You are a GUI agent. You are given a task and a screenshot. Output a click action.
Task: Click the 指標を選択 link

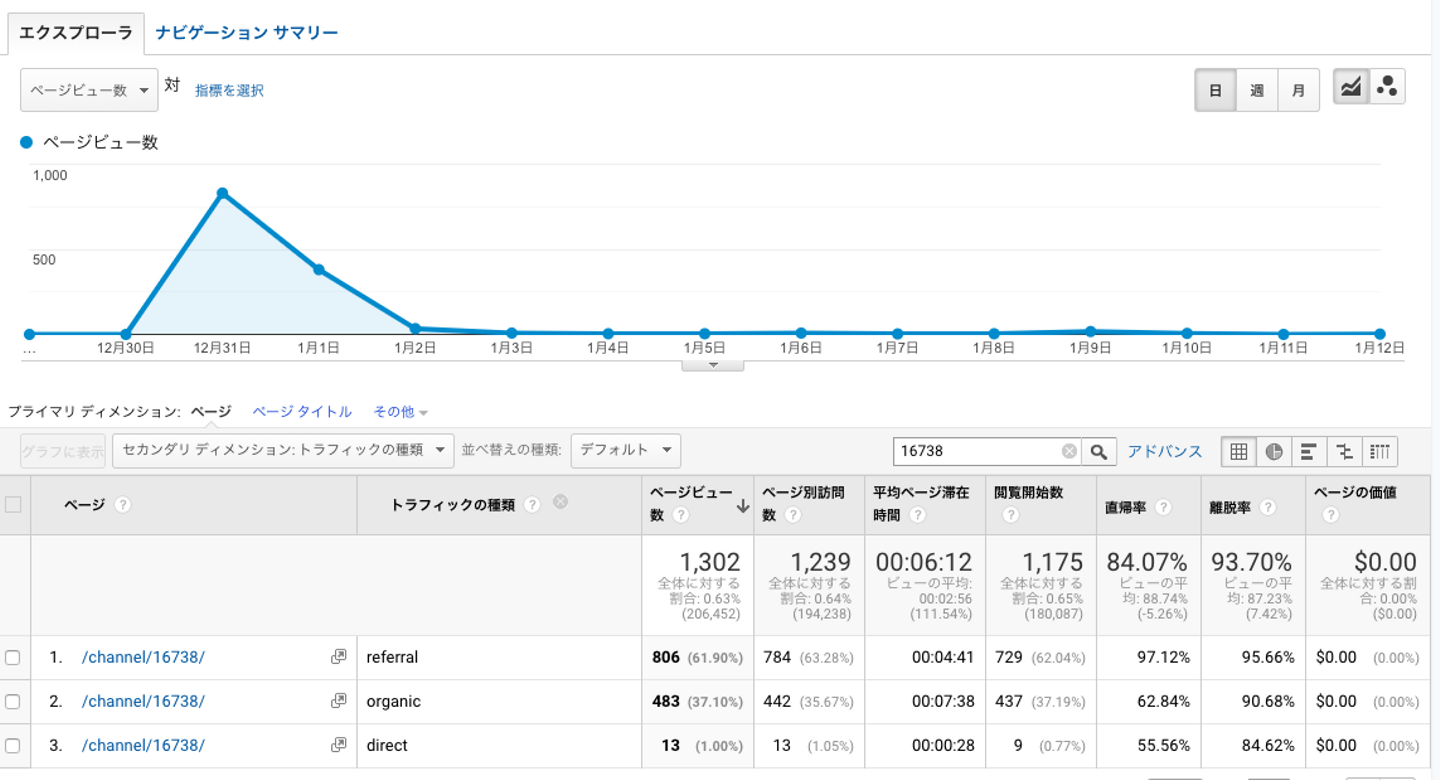coord(229,91)
